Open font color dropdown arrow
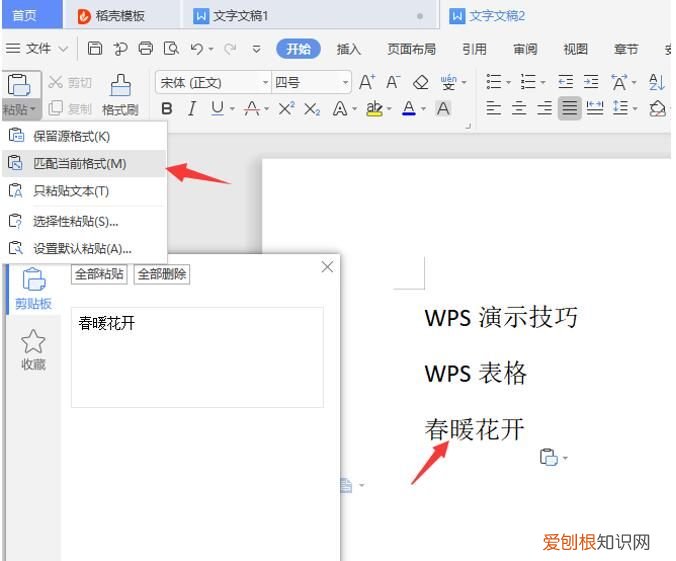This screenshot has height=561, width=676. point(423,109)
